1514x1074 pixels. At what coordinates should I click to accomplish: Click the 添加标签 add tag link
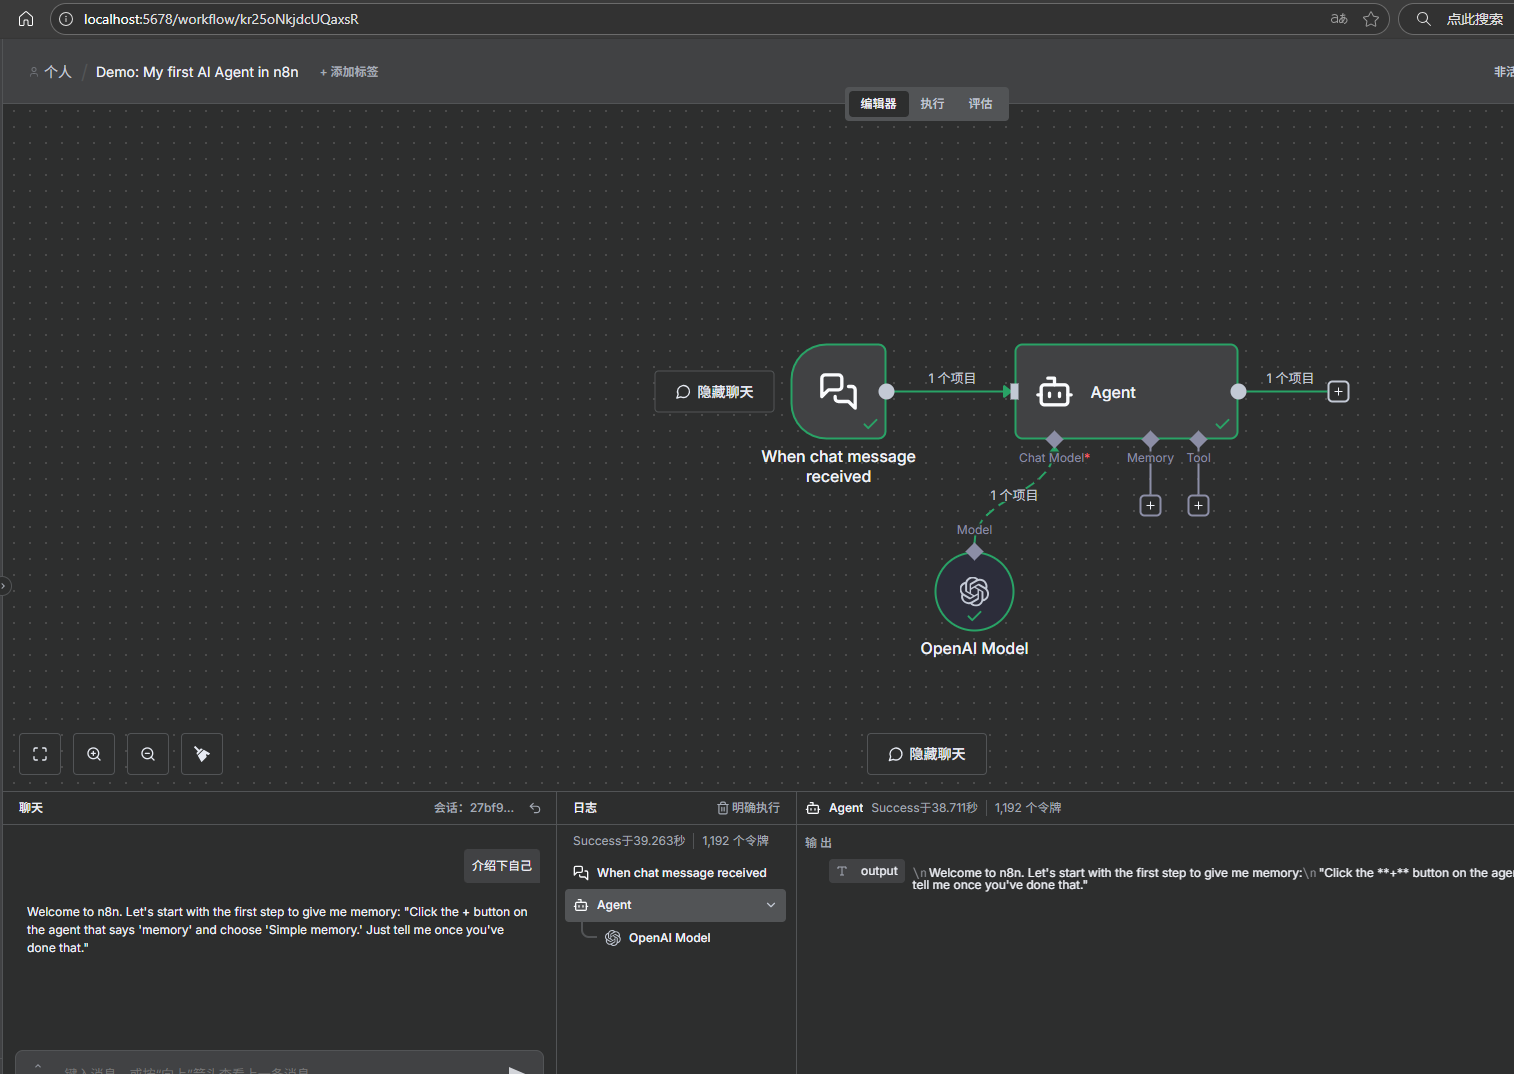click(349, 72)
